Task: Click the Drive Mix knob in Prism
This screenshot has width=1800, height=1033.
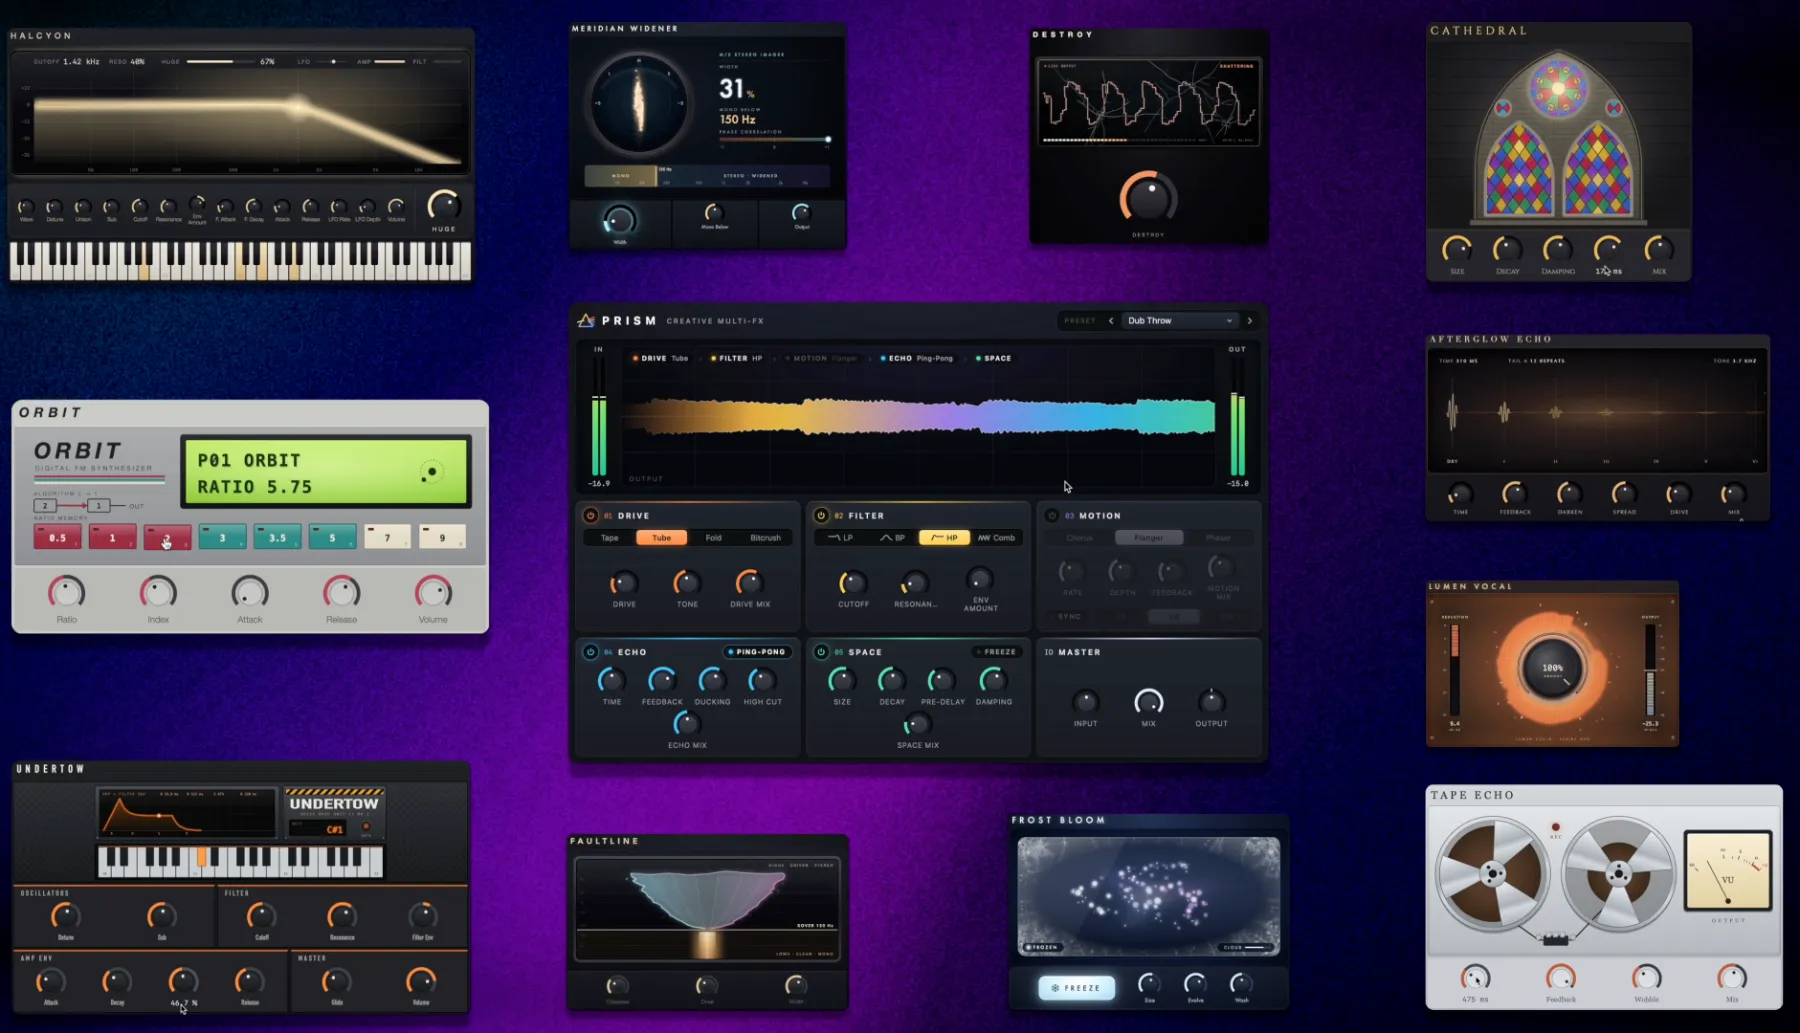Action: coord(749,582)
